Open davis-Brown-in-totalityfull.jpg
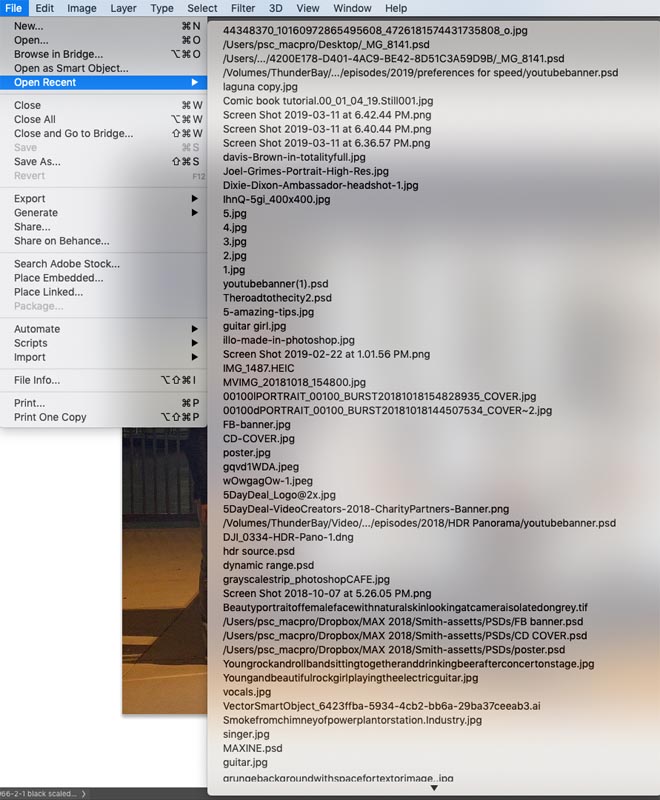Viewport: 660px width, 800px height. coord(294,157)
